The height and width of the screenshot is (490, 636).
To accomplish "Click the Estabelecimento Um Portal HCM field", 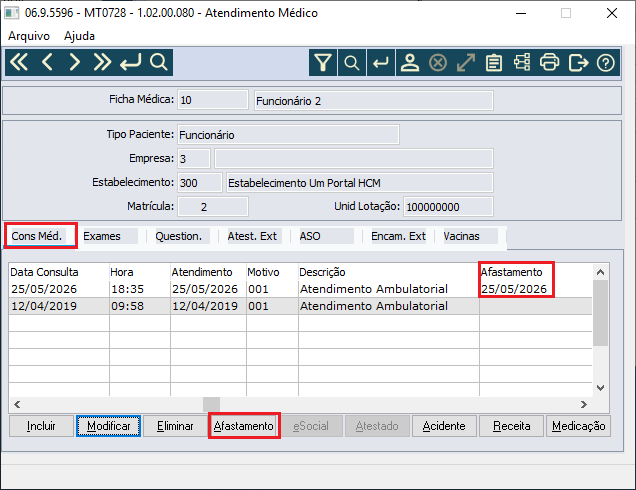I will [x=359, y=183].
